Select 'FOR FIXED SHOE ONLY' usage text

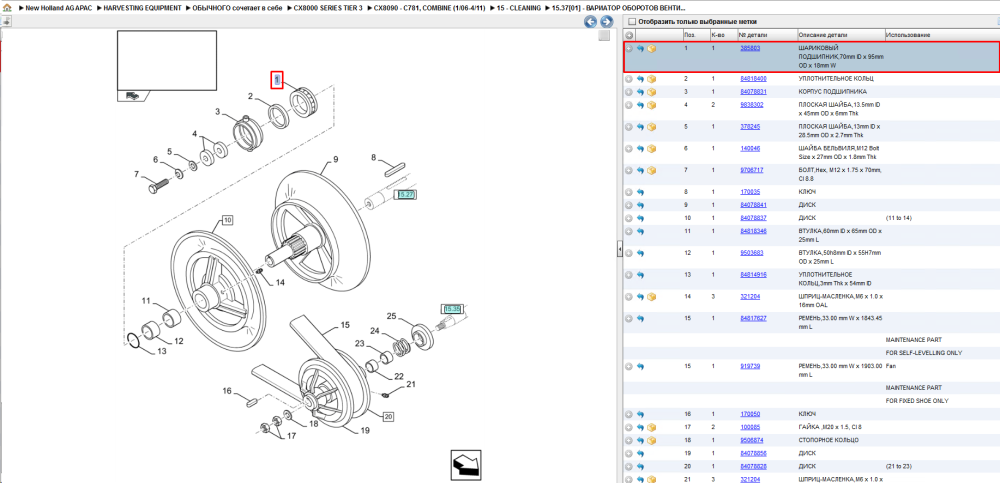coord(917,401)
